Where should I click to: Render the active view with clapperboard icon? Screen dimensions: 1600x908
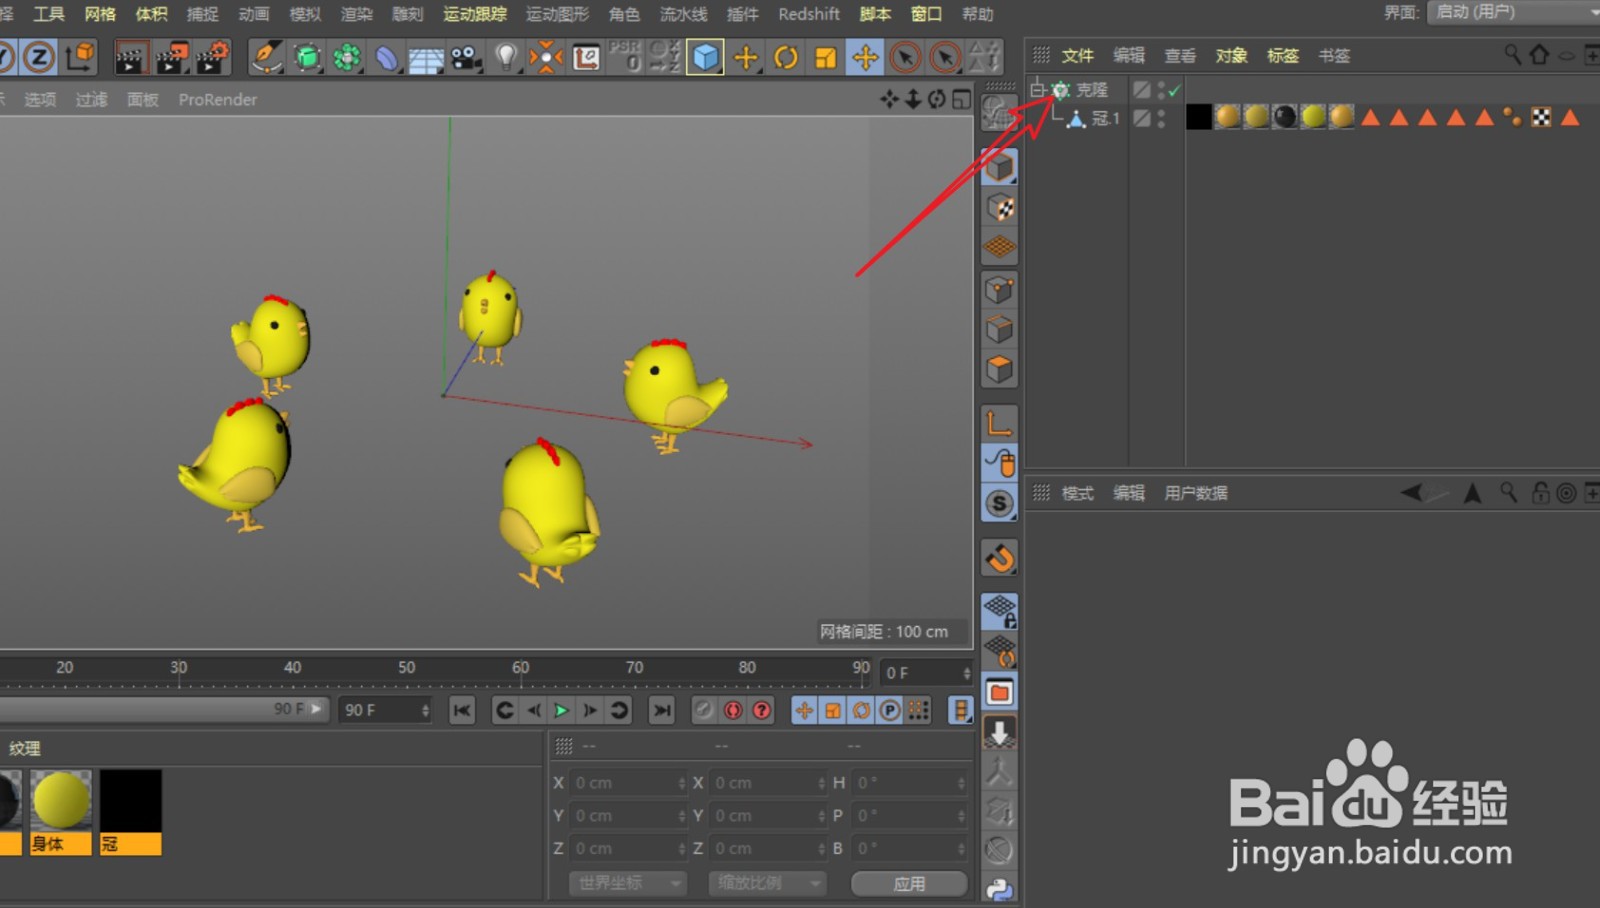click(130, 58)
